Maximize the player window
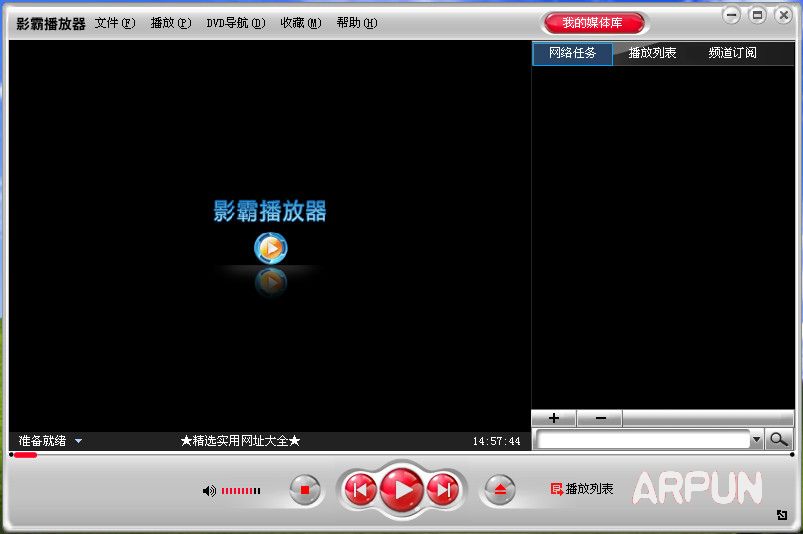The width and height of the screenshot is (803, 534). (757, 15)
